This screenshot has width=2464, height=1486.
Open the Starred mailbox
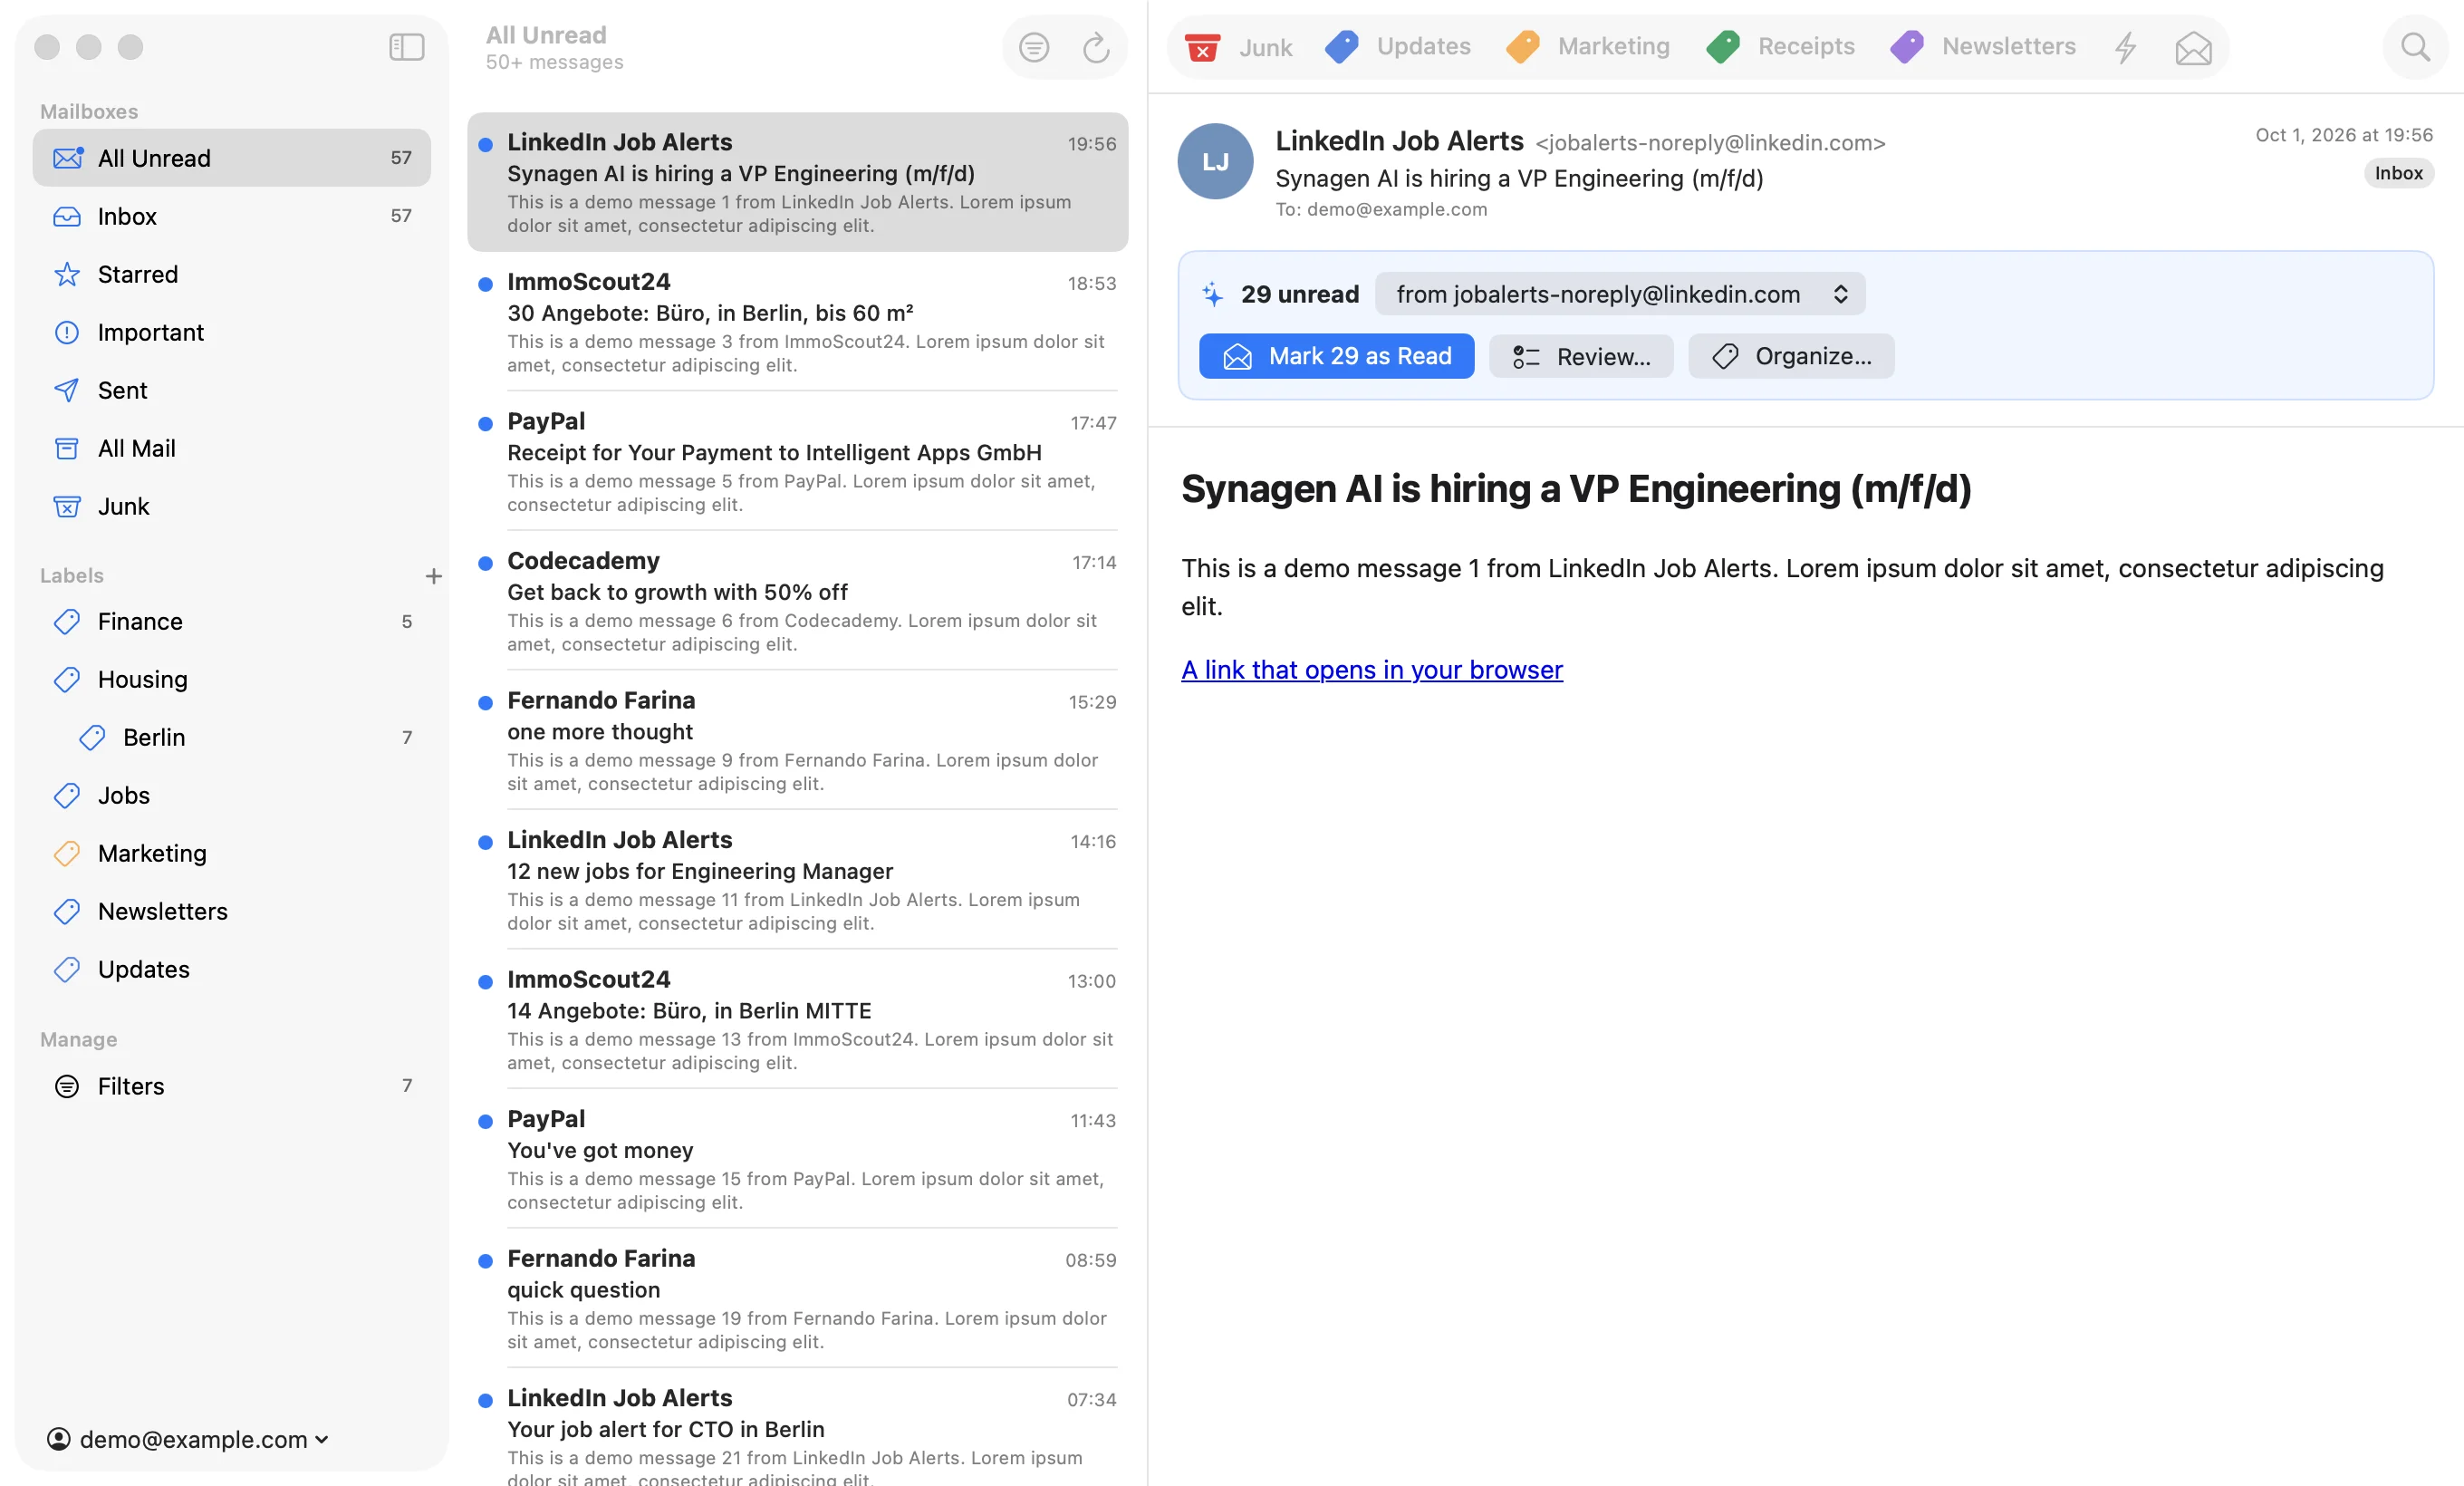click(232, 274)
